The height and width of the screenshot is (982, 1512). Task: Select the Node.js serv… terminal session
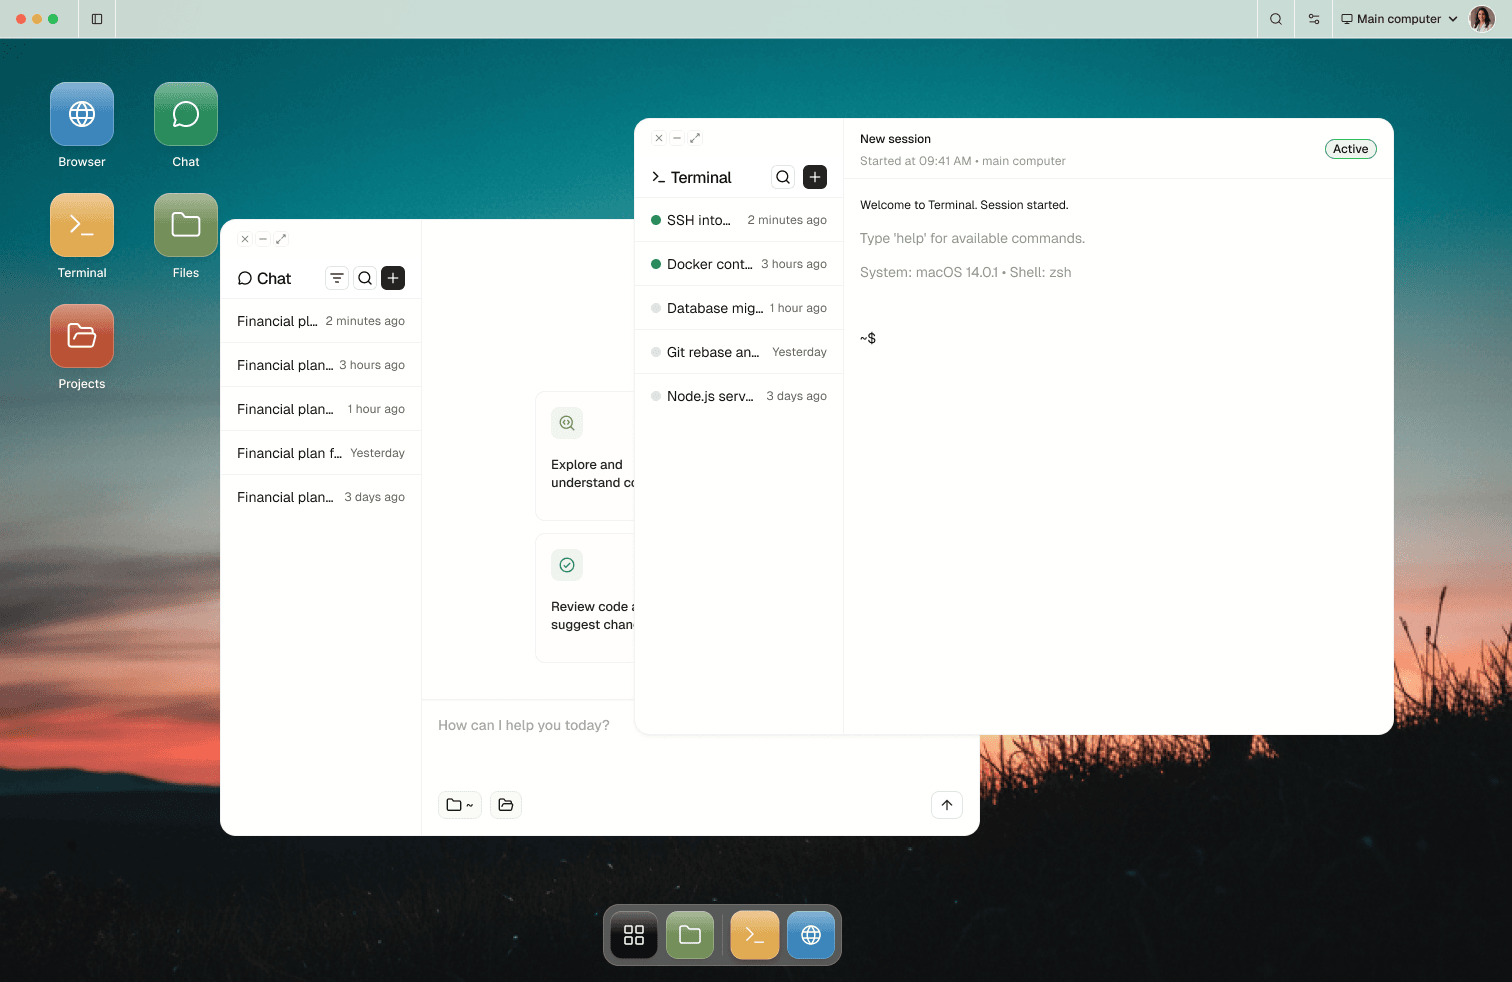[739, 396]
